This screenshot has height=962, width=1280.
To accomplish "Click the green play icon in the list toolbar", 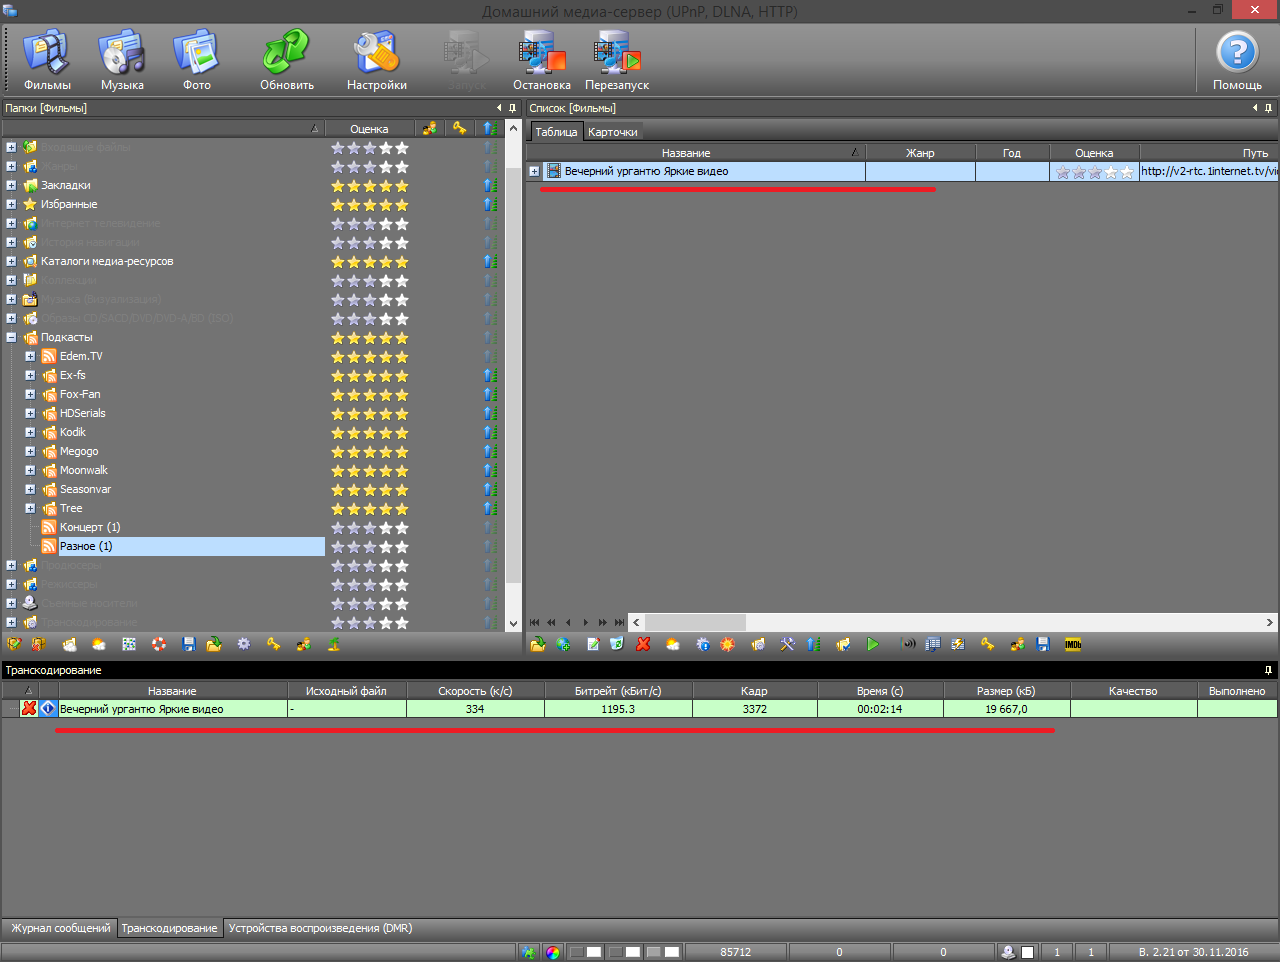I will (x=873, y=645).
